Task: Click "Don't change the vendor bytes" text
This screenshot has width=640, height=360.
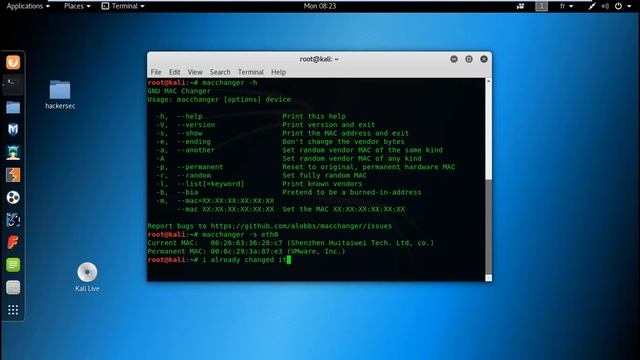Action: point(343,142)
